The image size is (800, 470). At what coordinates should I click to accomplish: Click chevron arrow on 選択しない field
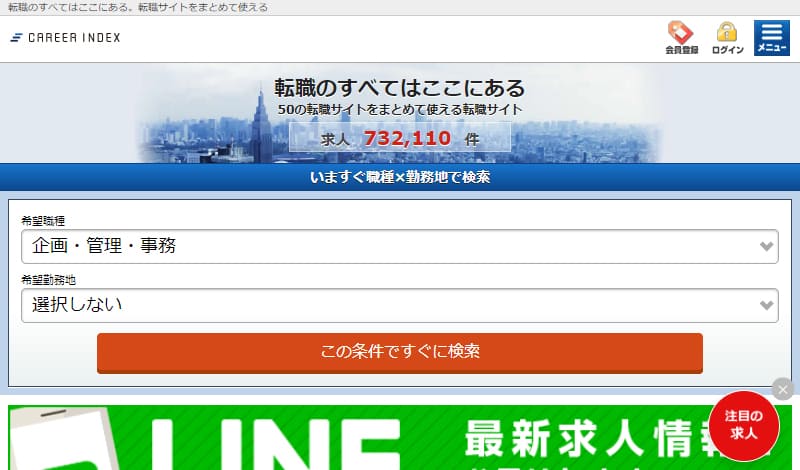[x=767, y=305]
